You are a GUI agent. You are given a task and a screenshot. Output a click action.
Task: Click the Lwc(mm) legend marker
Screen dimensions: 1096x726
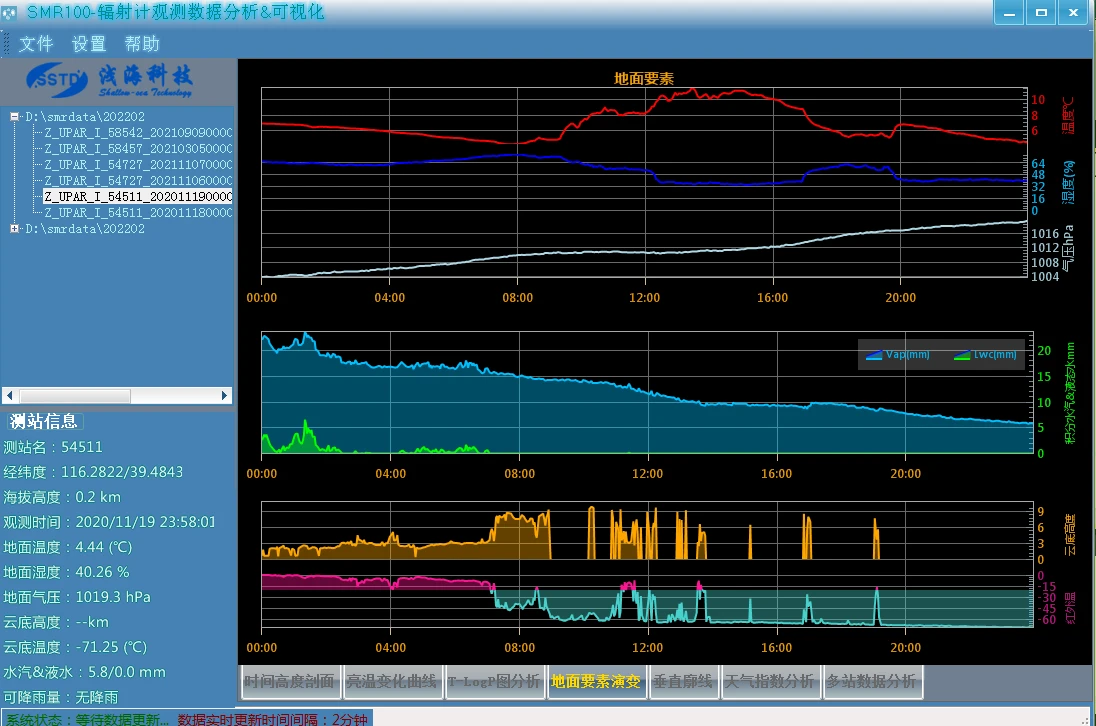tap(962, 355)
